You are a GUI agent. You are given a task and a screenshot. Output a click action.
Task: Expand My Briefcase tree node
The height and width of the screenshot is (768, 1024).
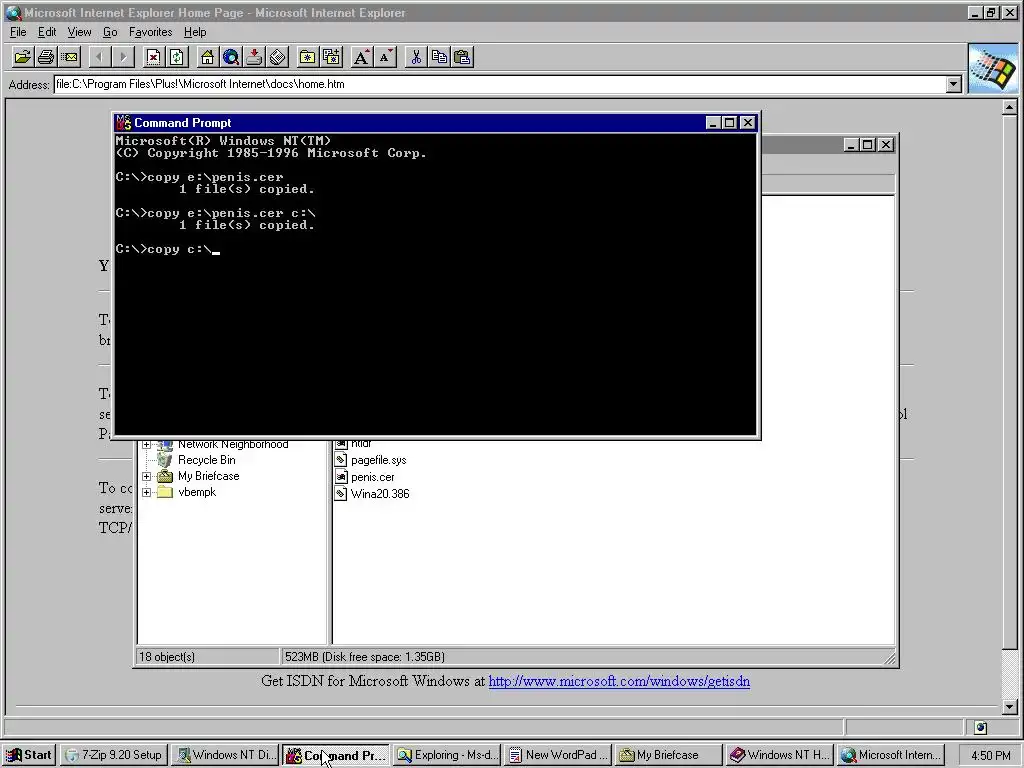pyautogui.click(x=146, y=476)
